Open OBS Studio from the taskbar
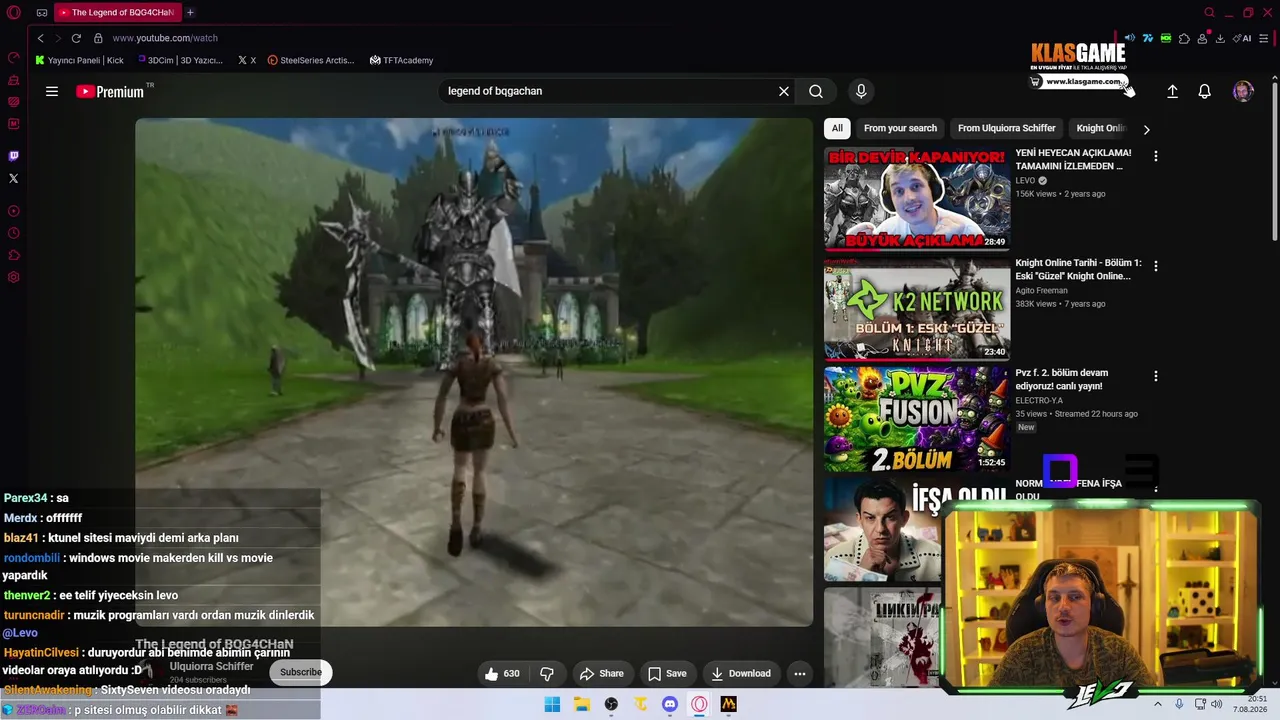This screenshot has width=1280, height=720. coord(611,704)
